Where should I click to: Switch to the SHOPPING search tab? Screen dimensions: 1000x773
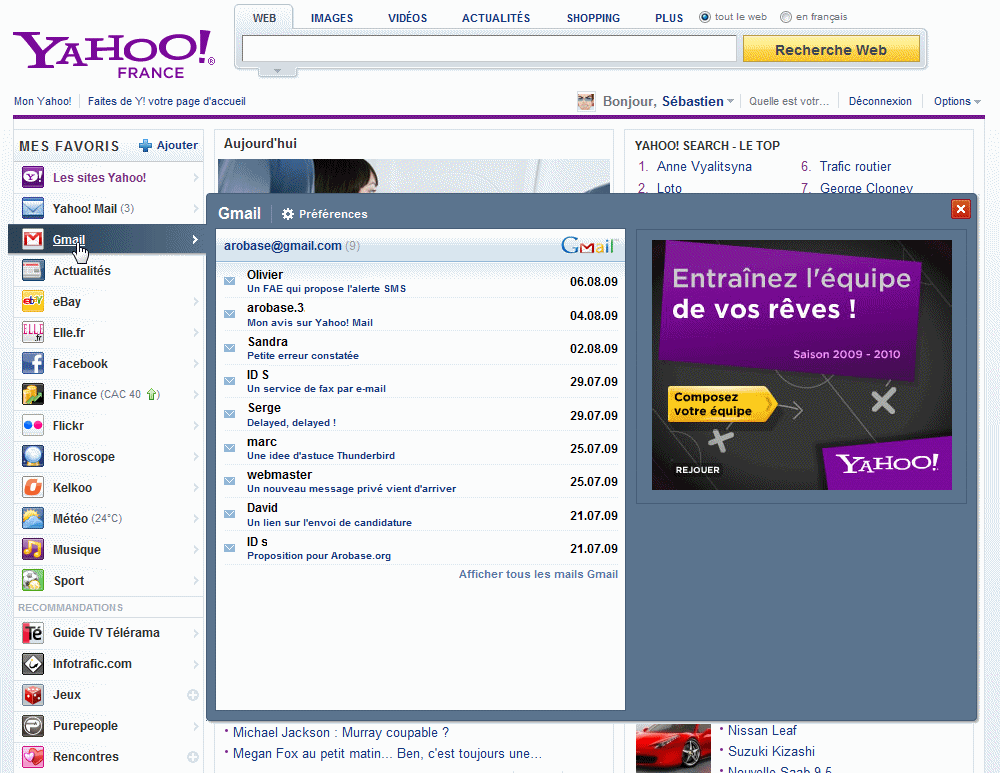[593, 18]
